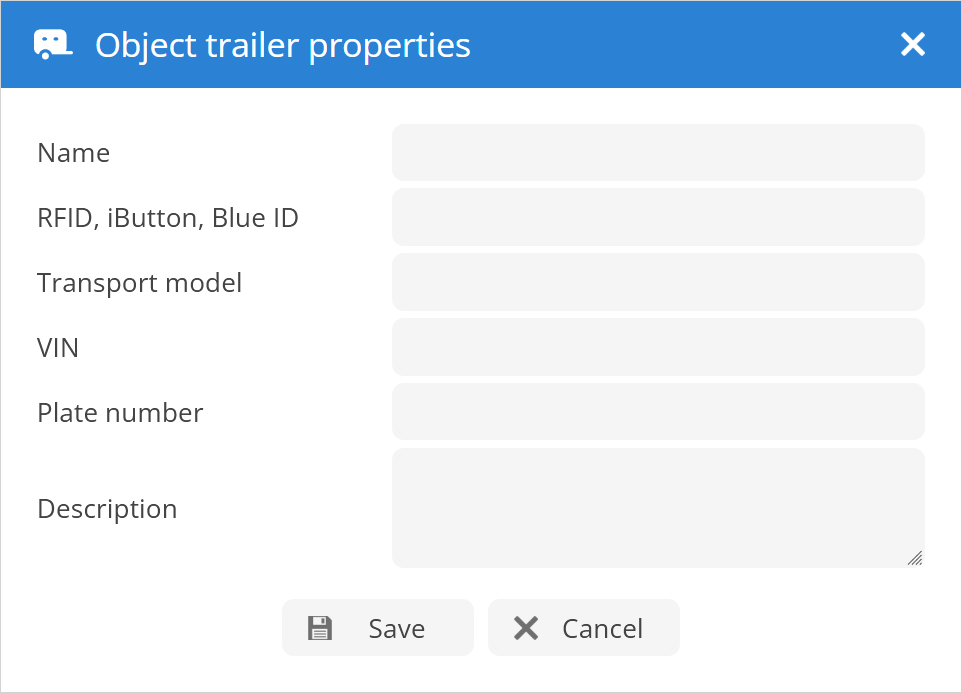The height and width of the screenshot is (693, 962).
Task: Click the X icon on Cancel button
Action: click(x=526, y=628)
